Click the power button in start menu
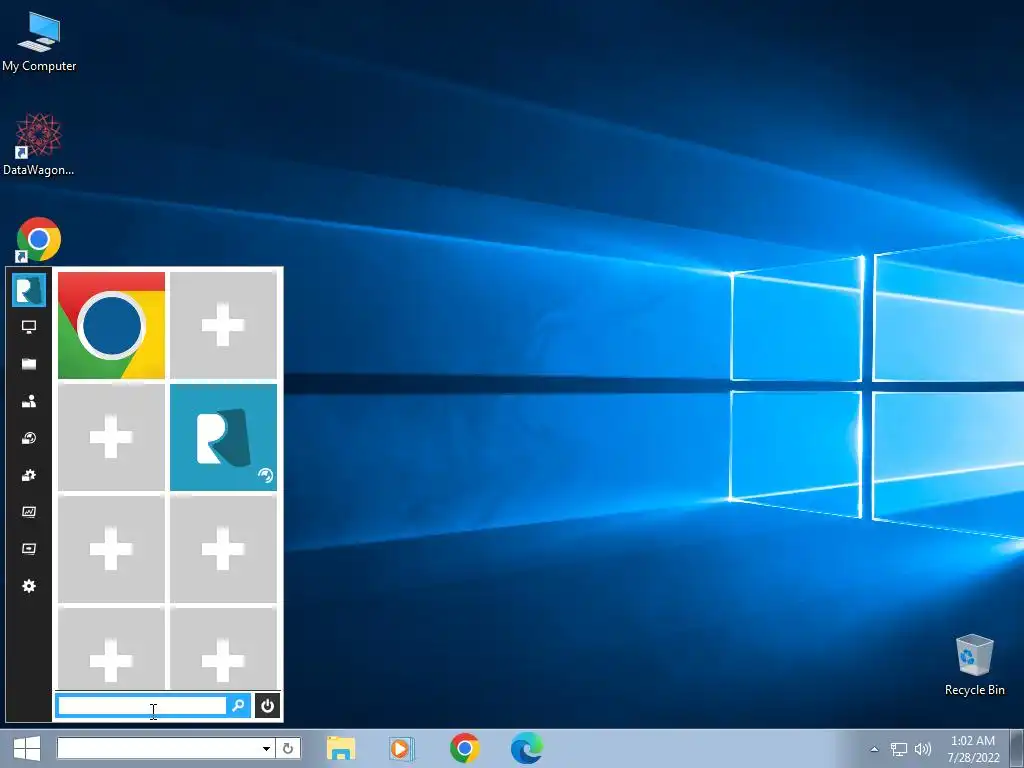This screenshot has height=768, width=1024. coord(267,705)
